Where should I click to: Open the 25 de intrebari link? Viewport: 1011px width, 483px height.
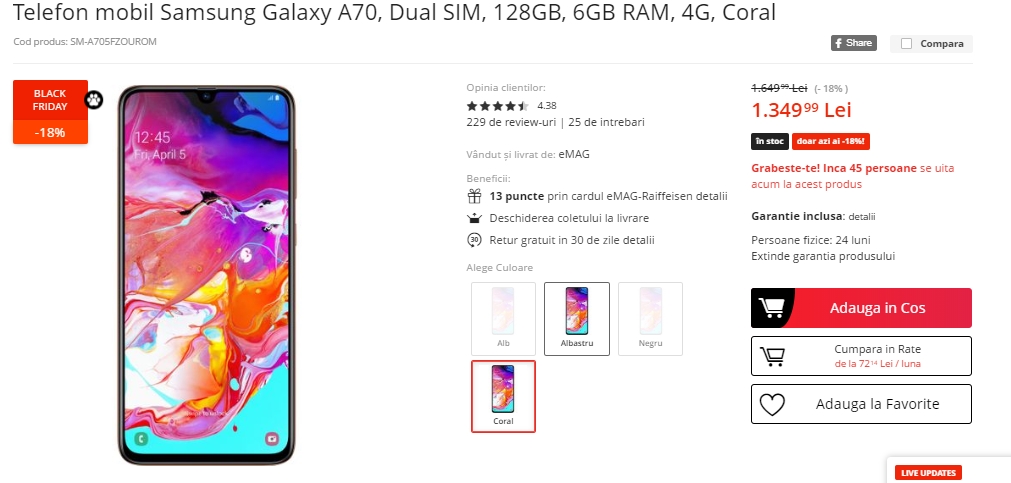click(x=607, y=122)
